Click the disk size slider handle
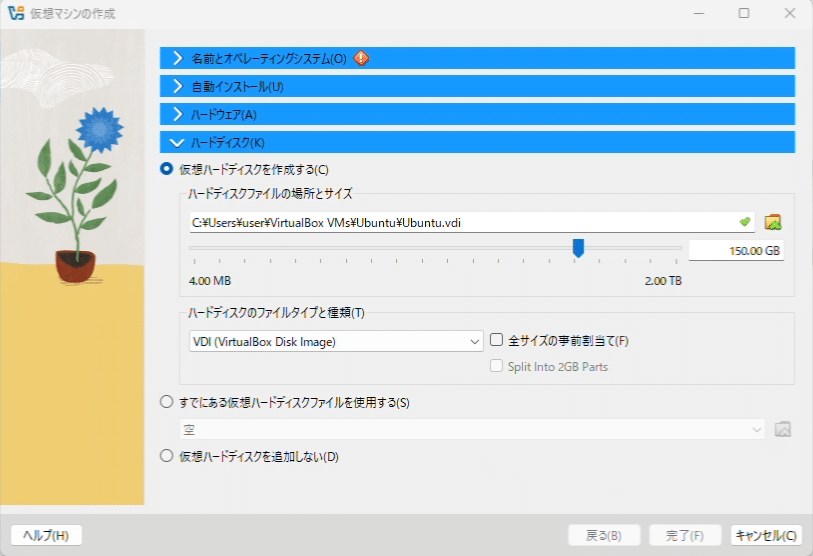 point(578,248)
